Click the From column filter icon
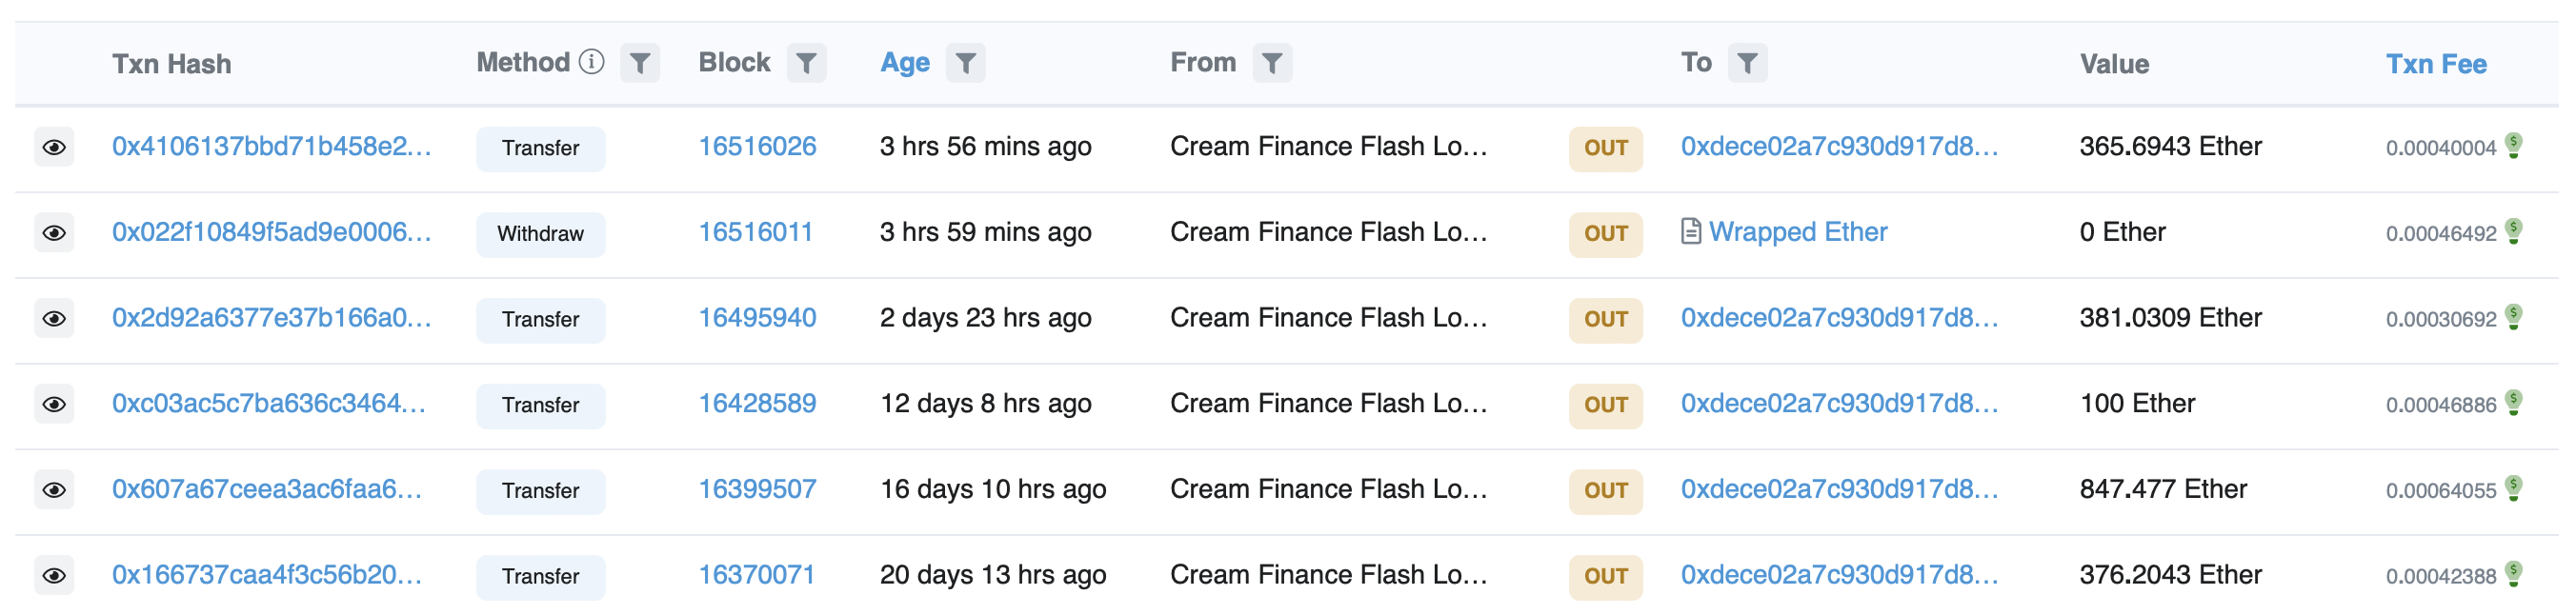 click(x=1272, y=63)
